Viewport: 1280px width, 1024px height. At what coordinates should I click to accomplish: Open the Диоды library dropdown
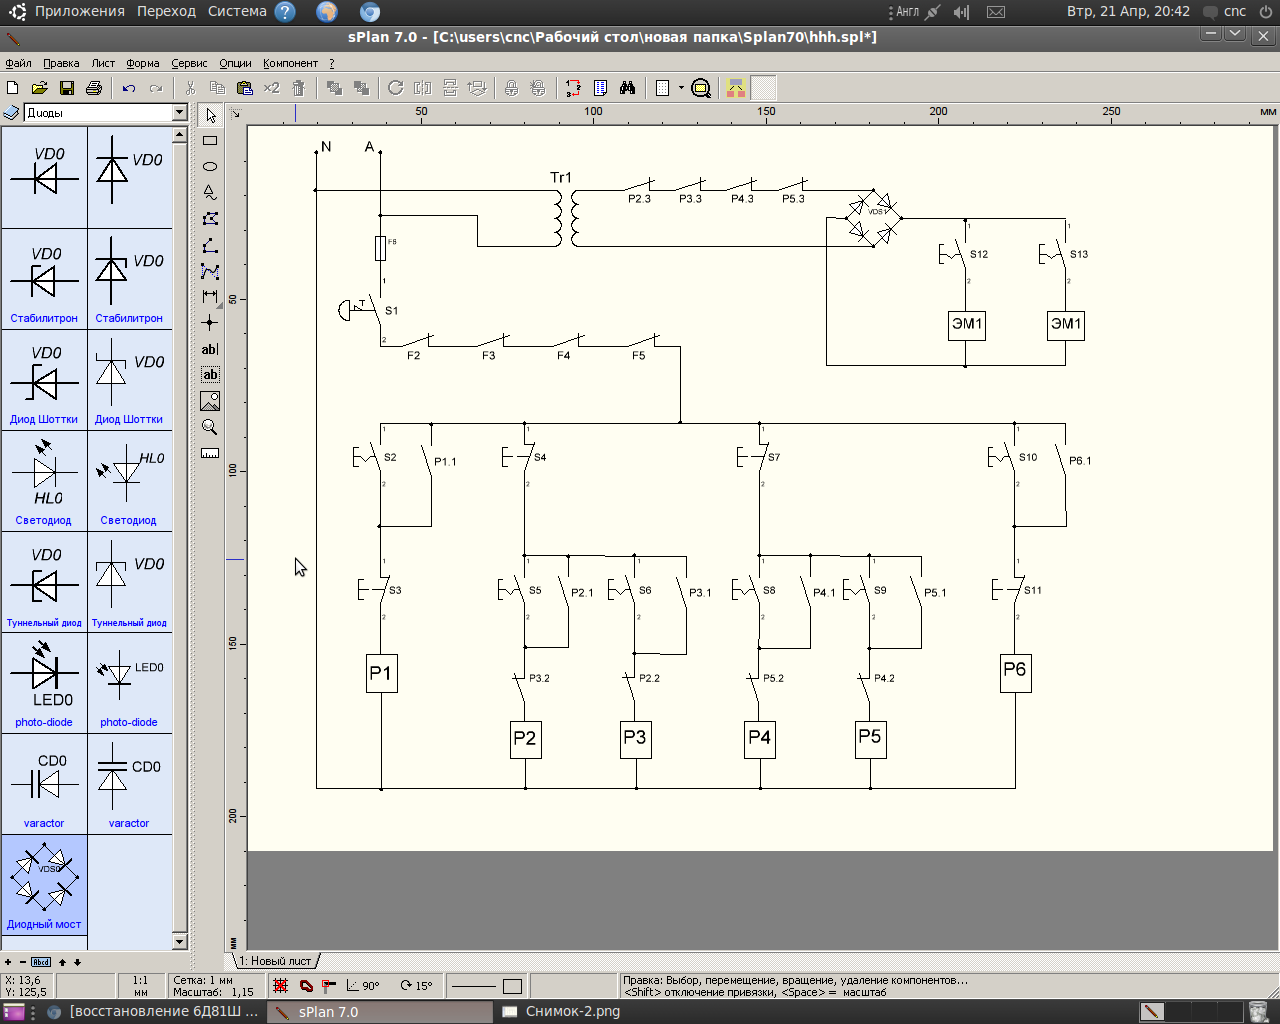pos(180,113)
